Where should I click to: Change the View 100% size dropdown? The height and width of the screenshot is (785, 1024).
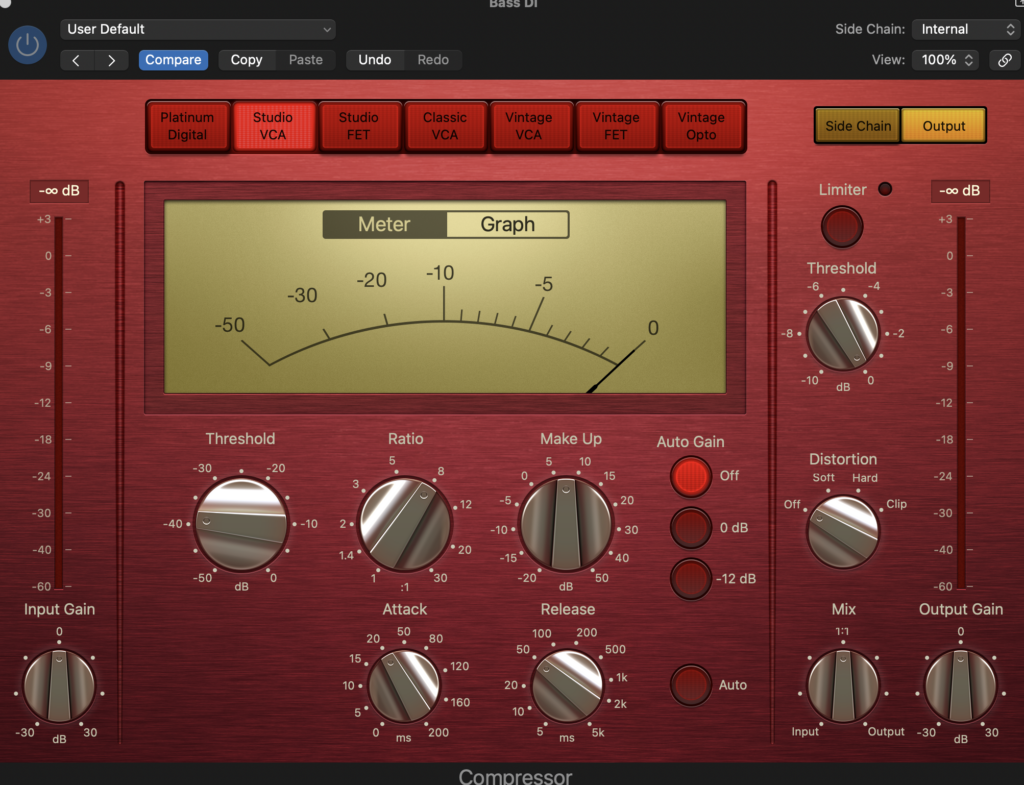[944, 60]
